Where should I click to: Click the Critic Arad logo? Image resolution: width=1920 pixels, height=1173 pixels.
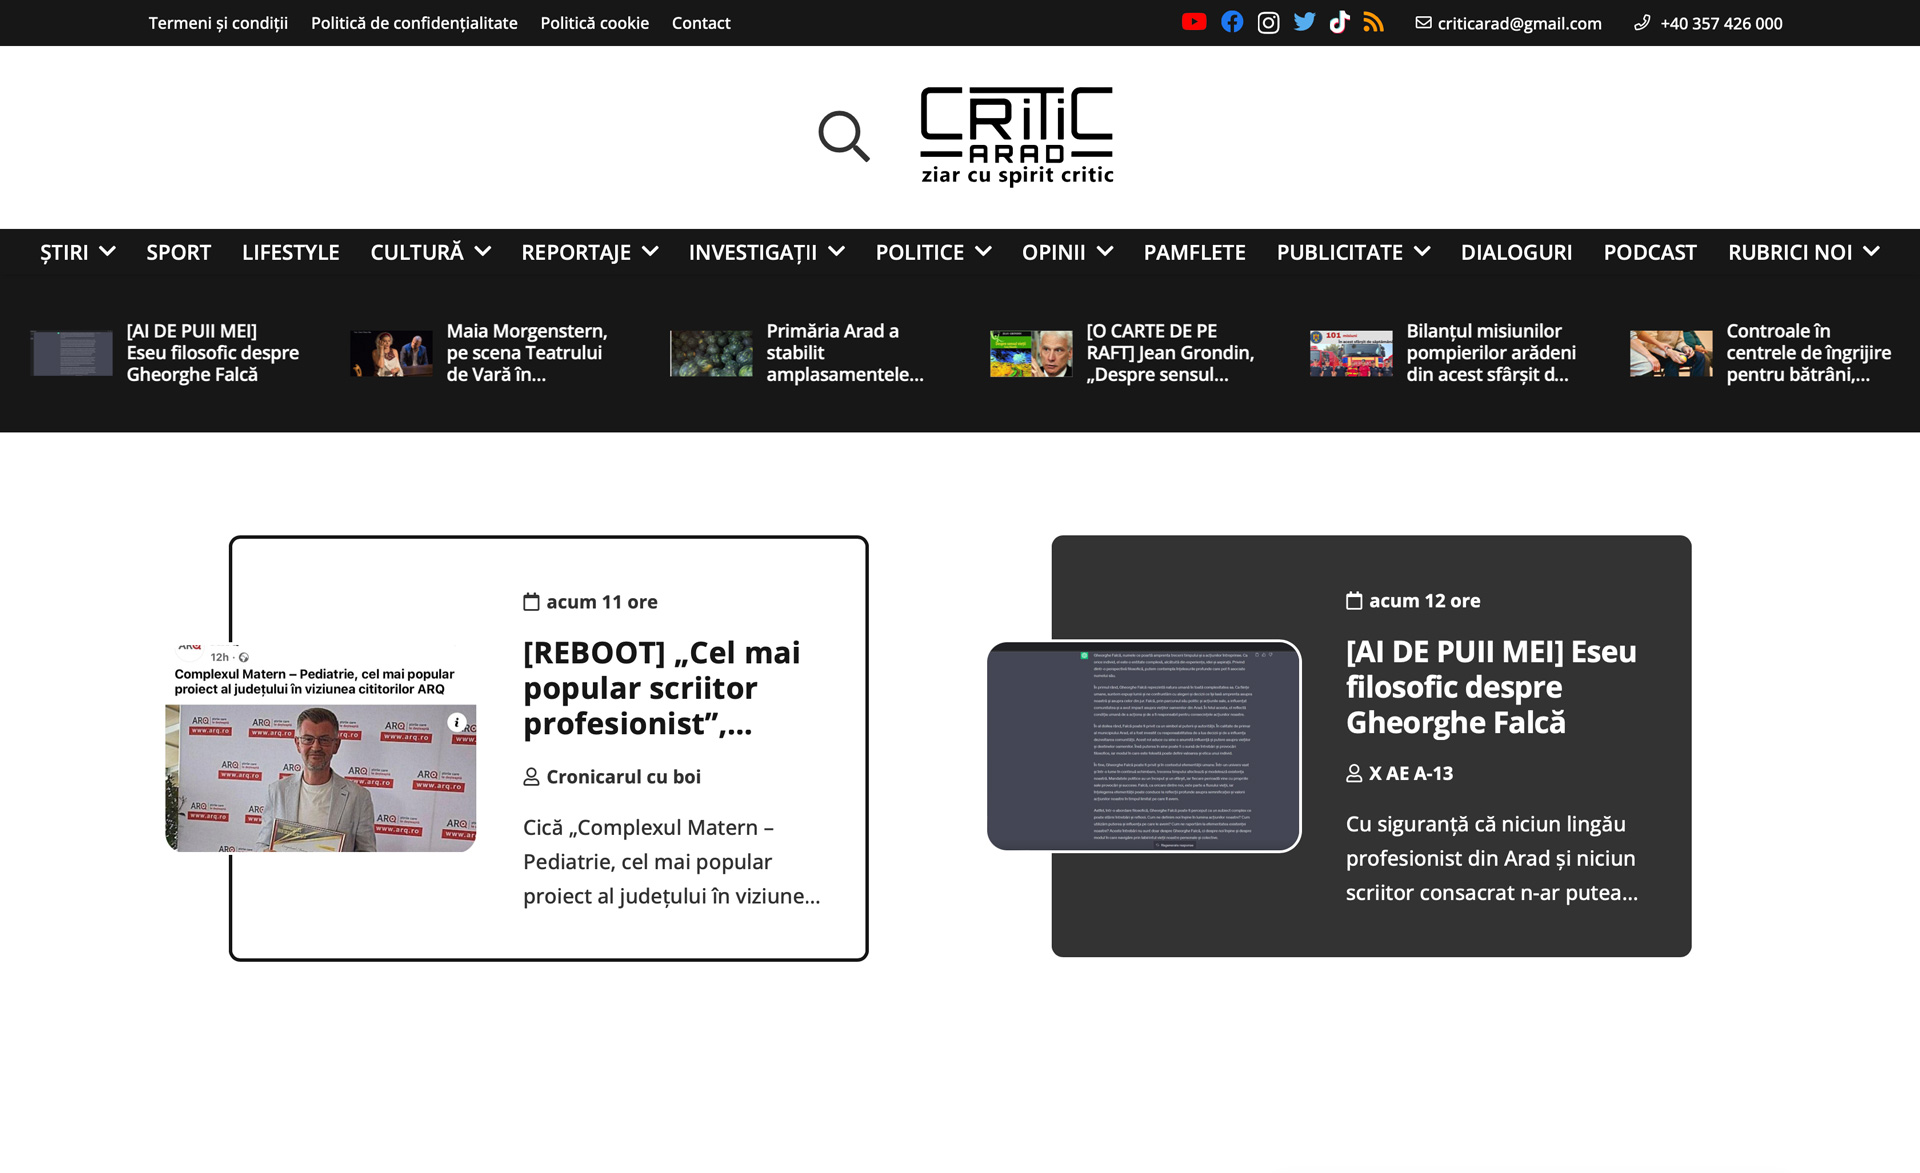(1017, 136)
